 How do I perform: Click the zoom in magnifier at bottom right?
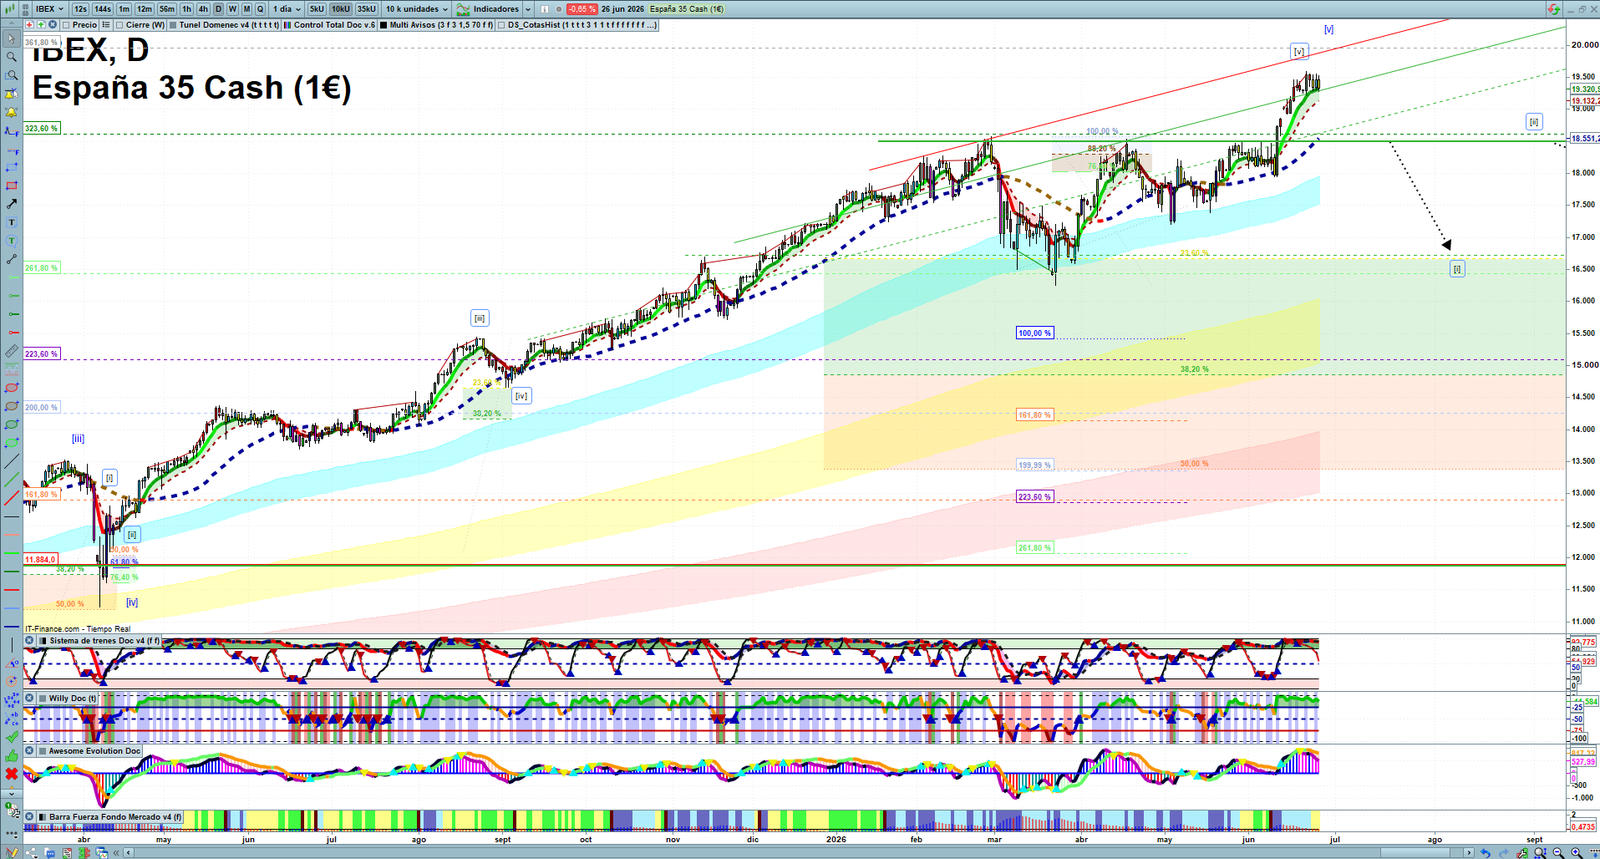click(x=1577, y=852)
